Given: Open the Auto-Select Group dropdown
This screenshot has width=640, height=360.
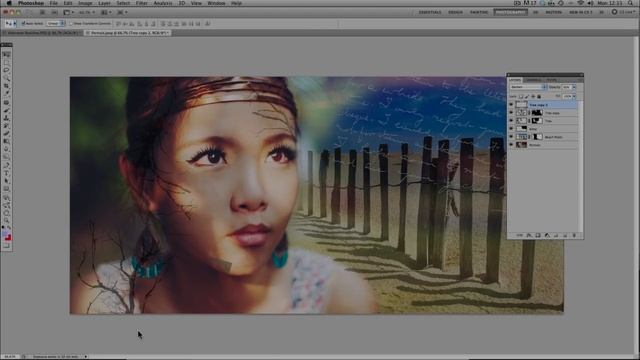Looking at the screenshot, I should tap(56, 23).
